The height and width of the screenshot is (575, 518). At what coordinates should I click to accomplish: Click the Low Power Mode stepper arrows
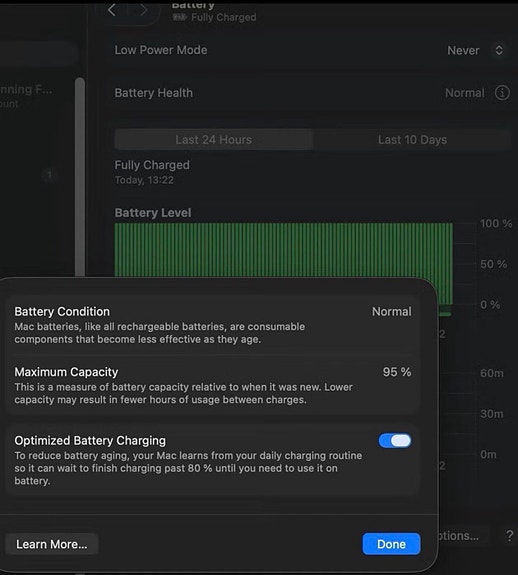point(499,50)
